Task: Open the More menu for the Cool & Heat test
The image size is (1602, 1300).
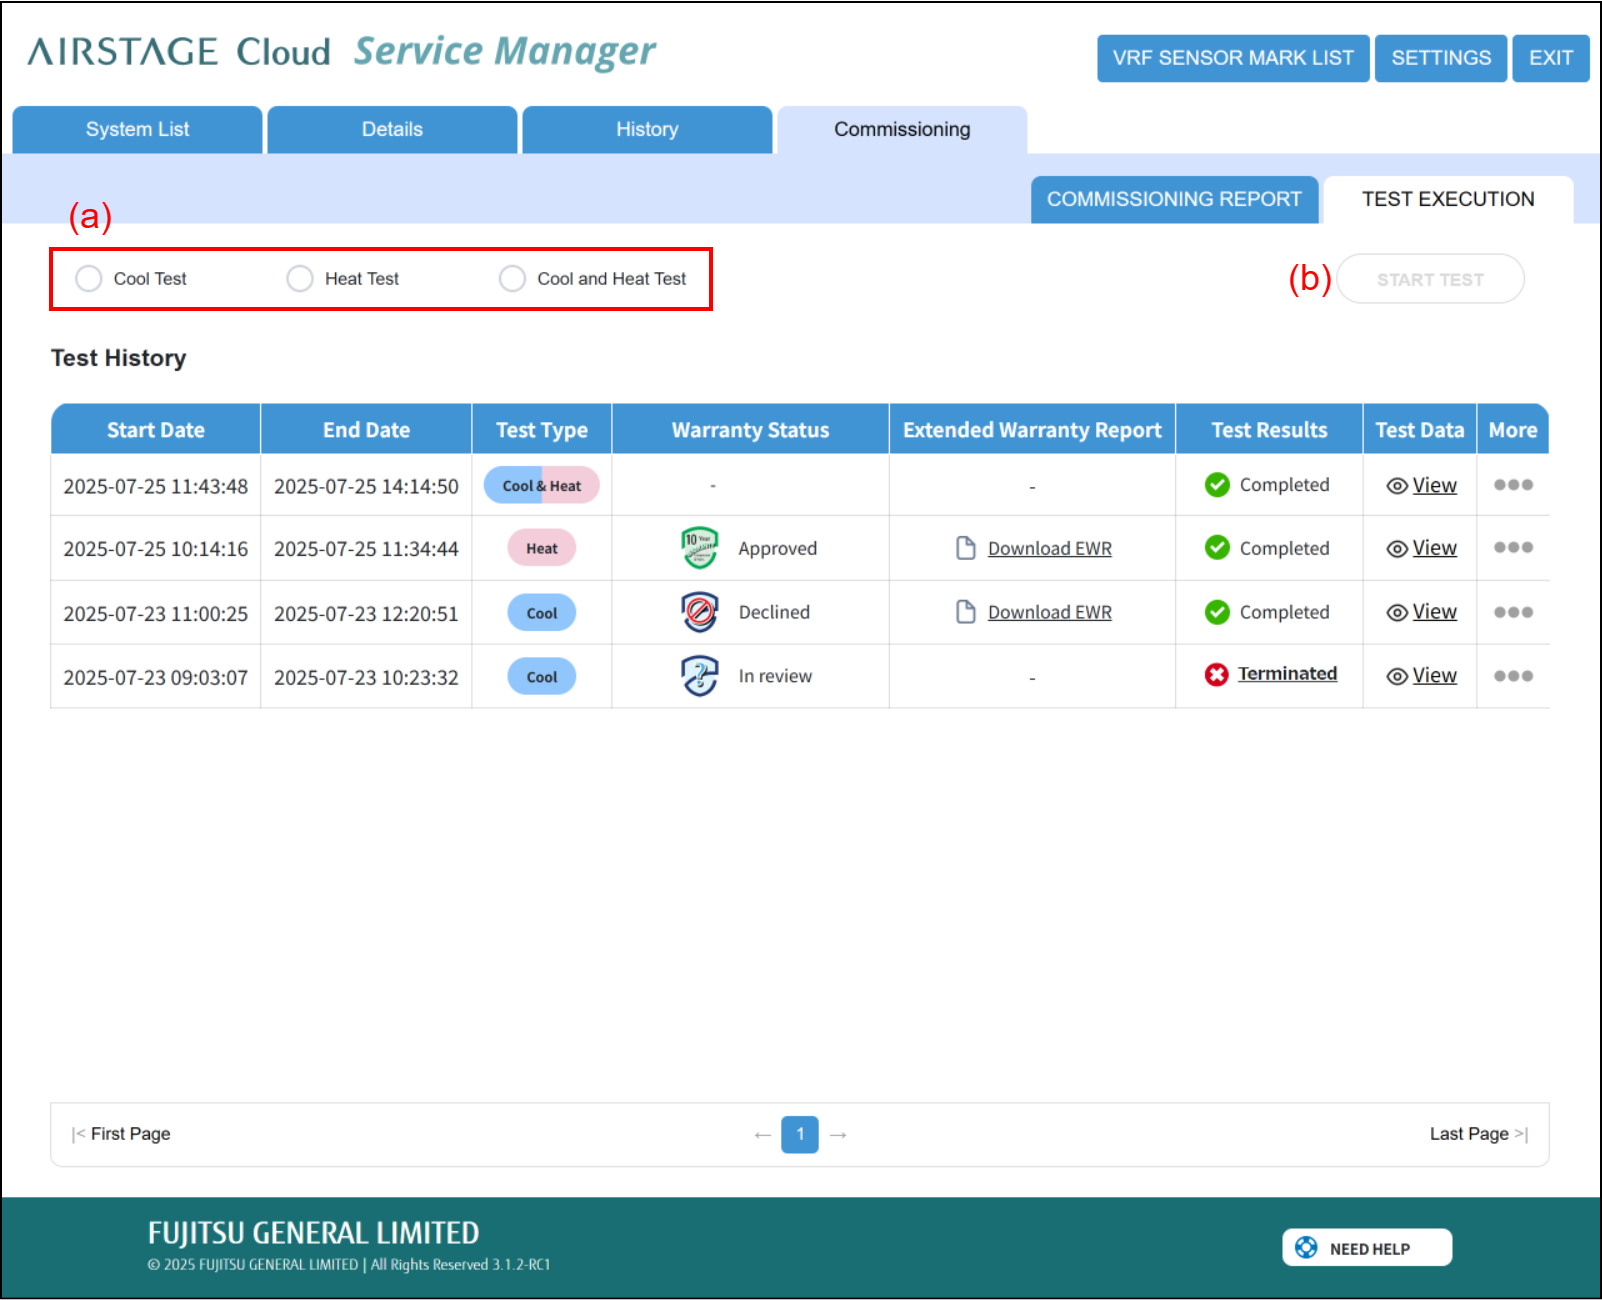Action: pyautogui.click(x=1513, y=485)
